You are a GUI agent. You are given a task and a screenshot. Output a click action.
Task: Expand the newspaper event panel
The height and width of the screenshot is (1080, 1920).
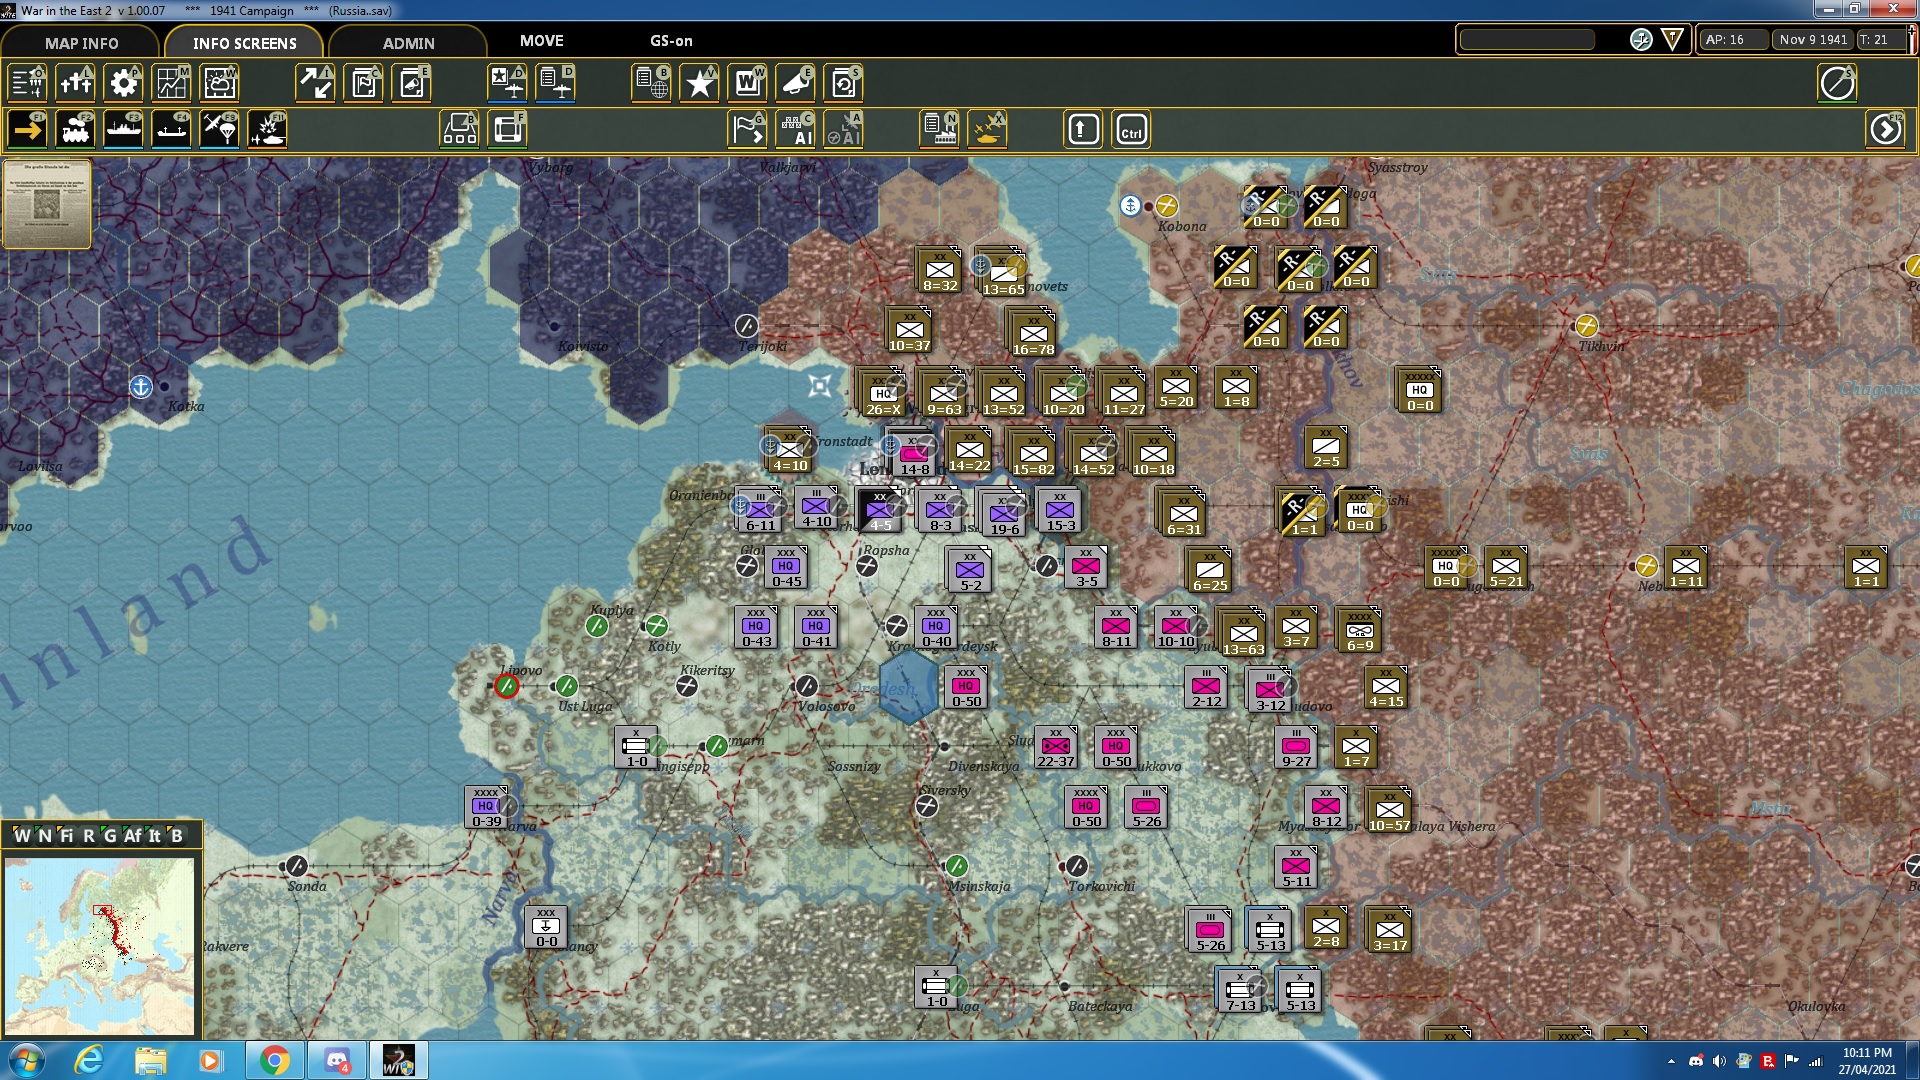47,205
